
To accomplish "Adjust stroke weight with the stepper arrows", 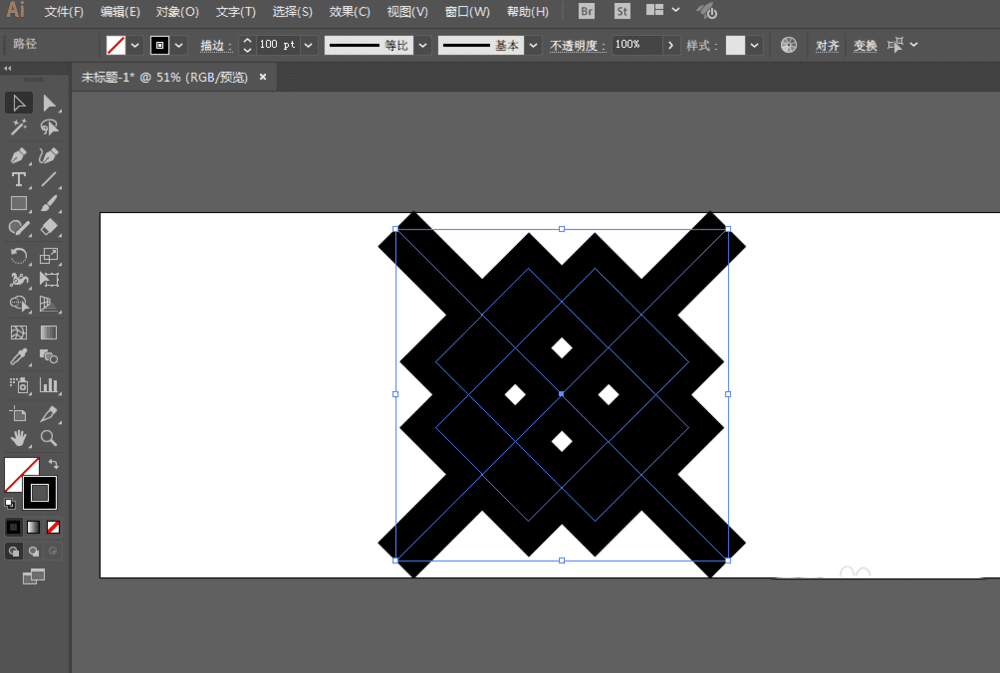I will [x=247, y=45].
